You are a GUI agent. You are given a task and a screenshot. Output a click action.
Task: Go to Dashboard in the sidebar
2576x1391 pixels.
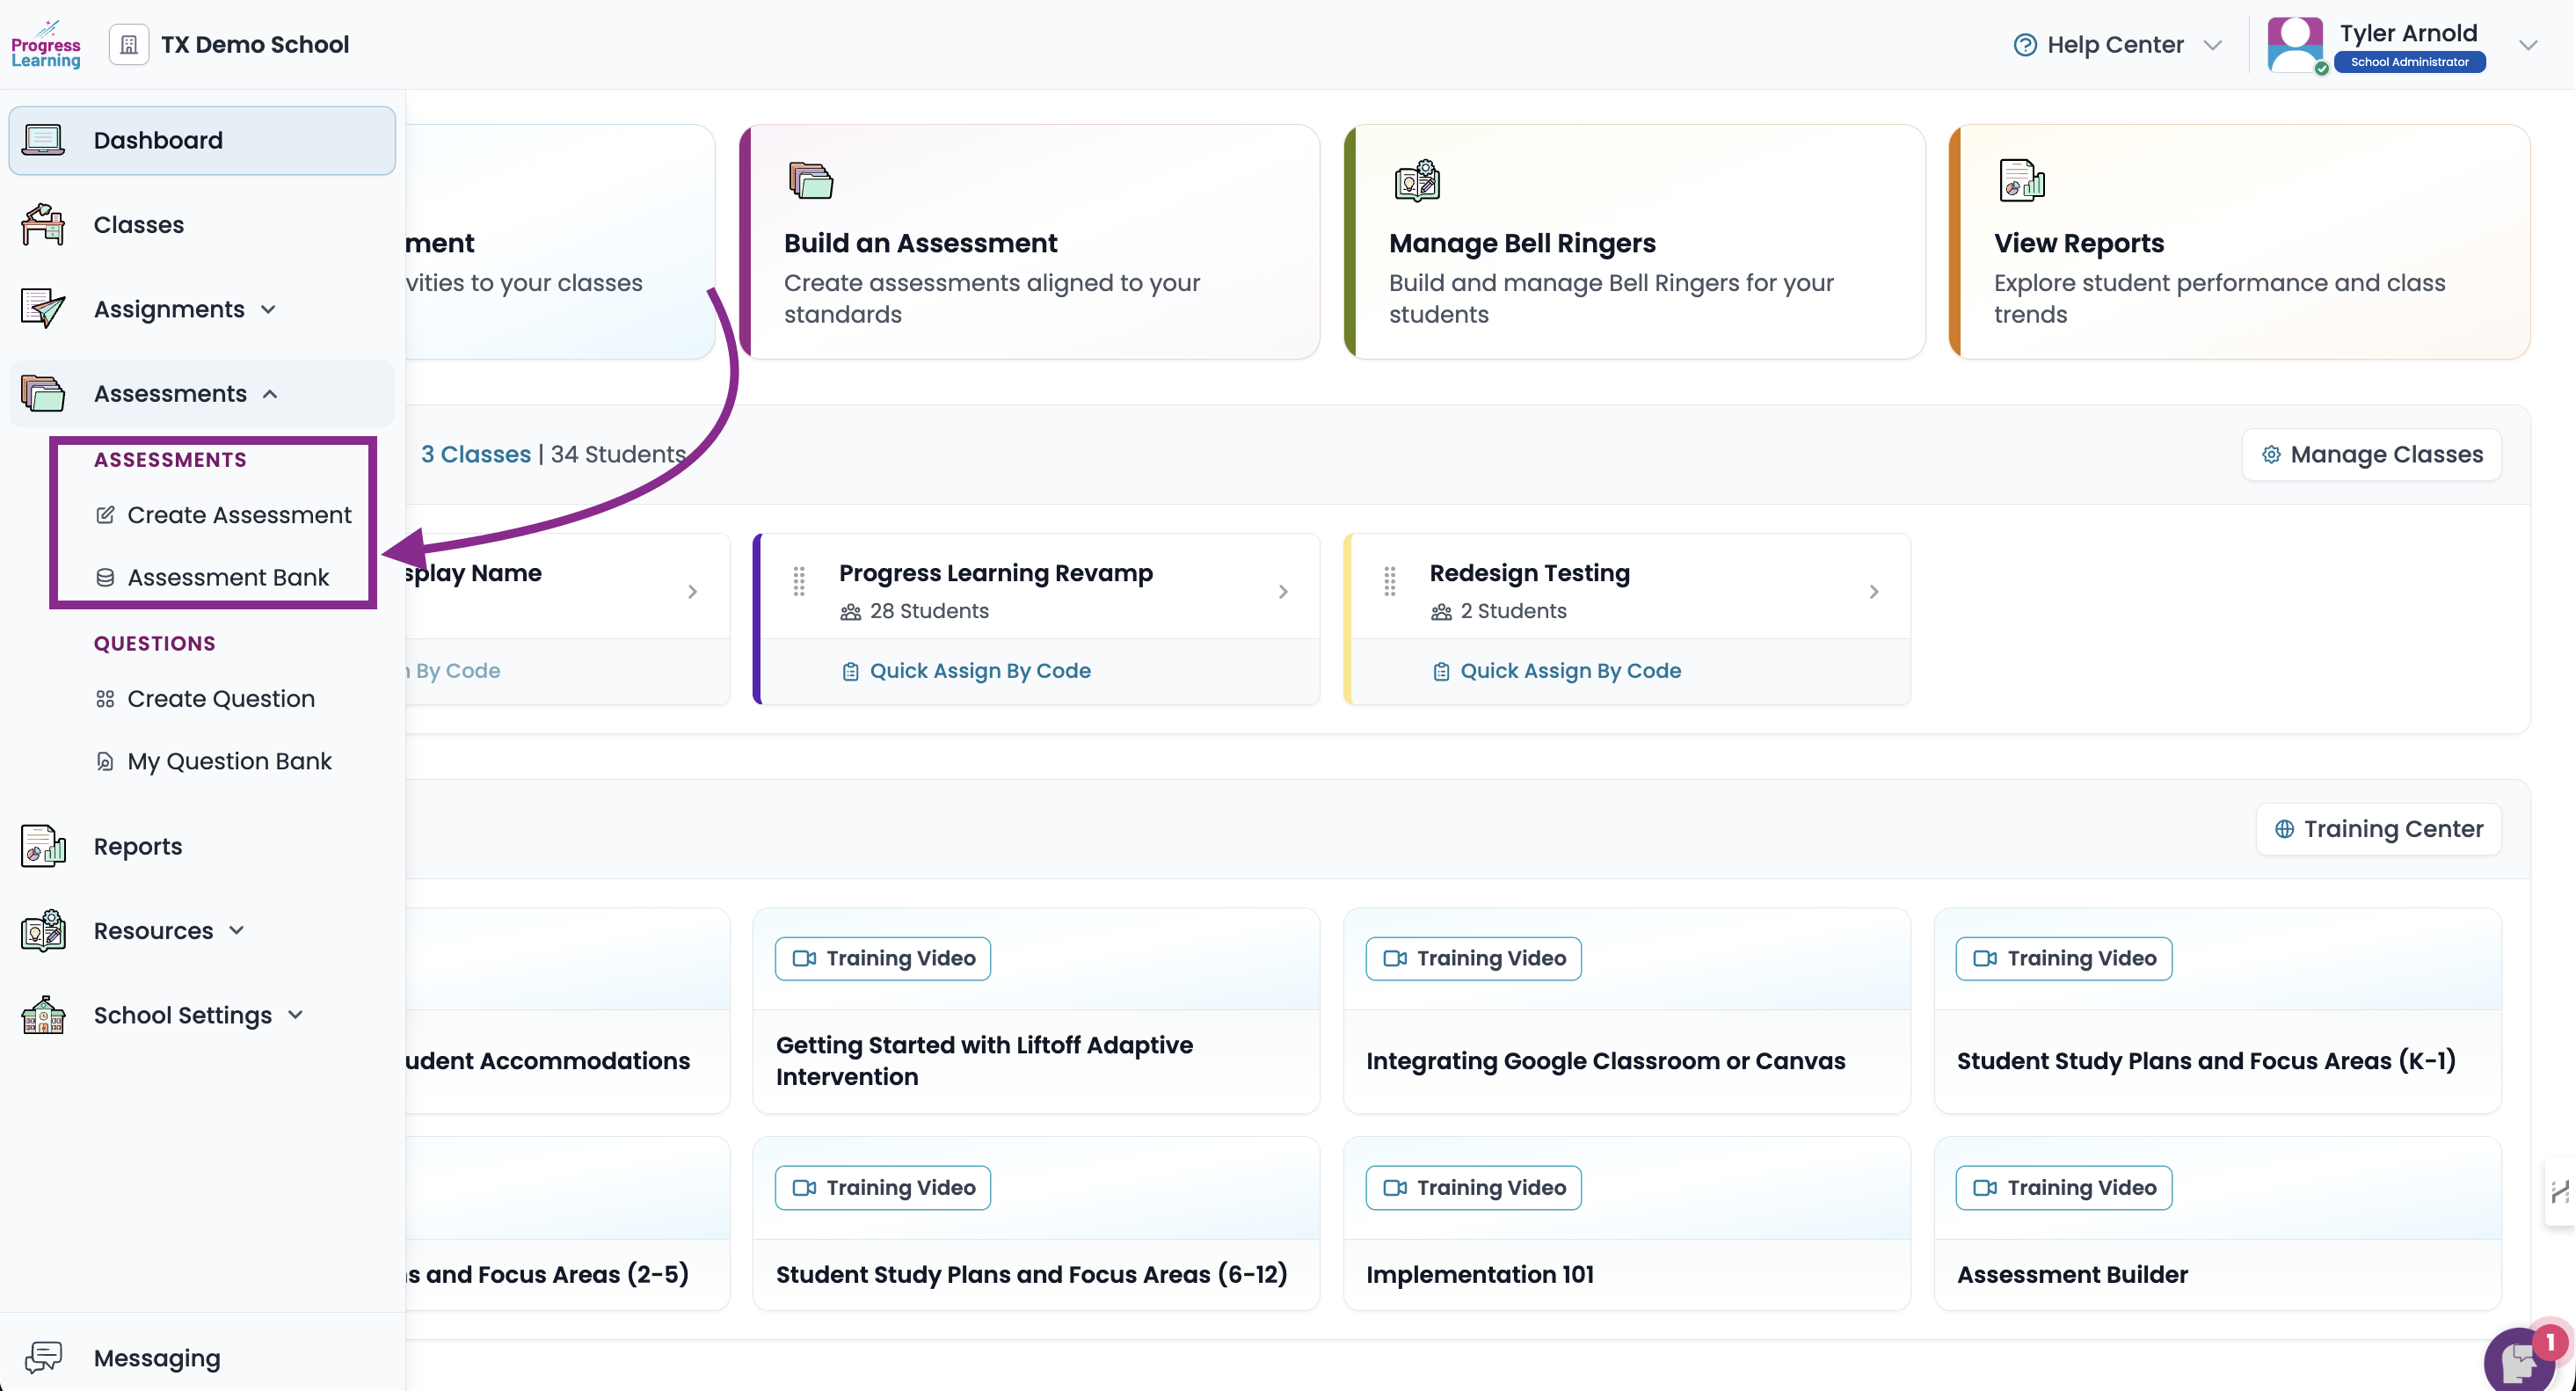pos(202,140)
